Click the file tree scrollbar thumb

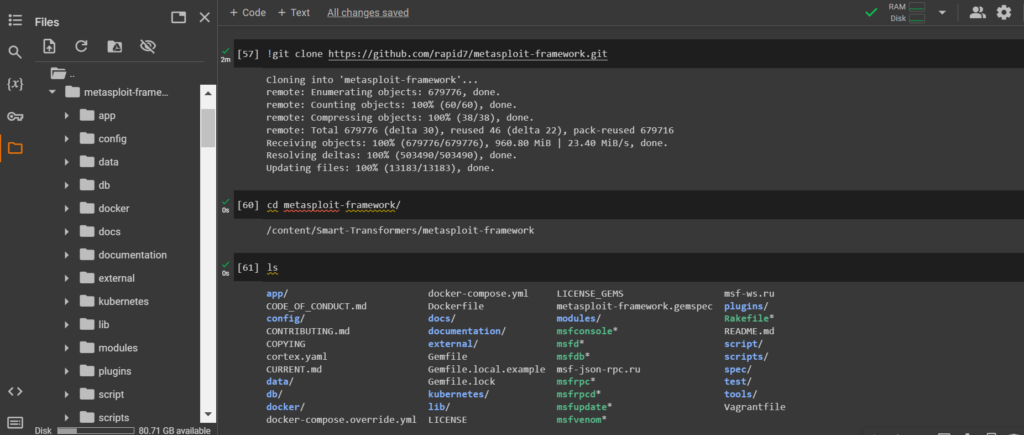208,128
